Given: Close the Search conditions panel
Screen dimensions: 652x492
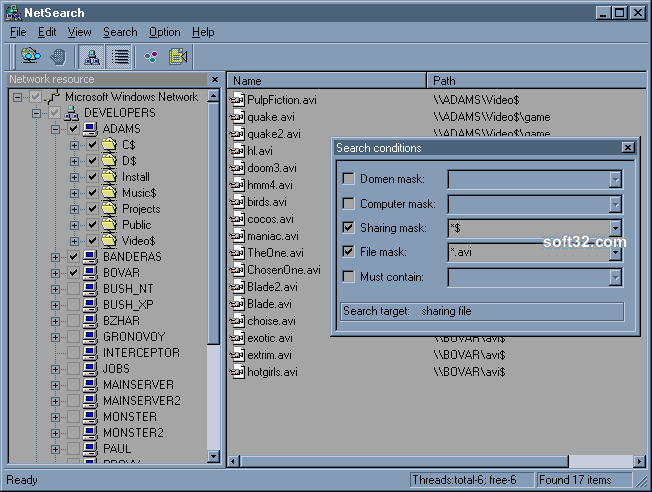Looking at the screenshot, I should coord(627,148).
